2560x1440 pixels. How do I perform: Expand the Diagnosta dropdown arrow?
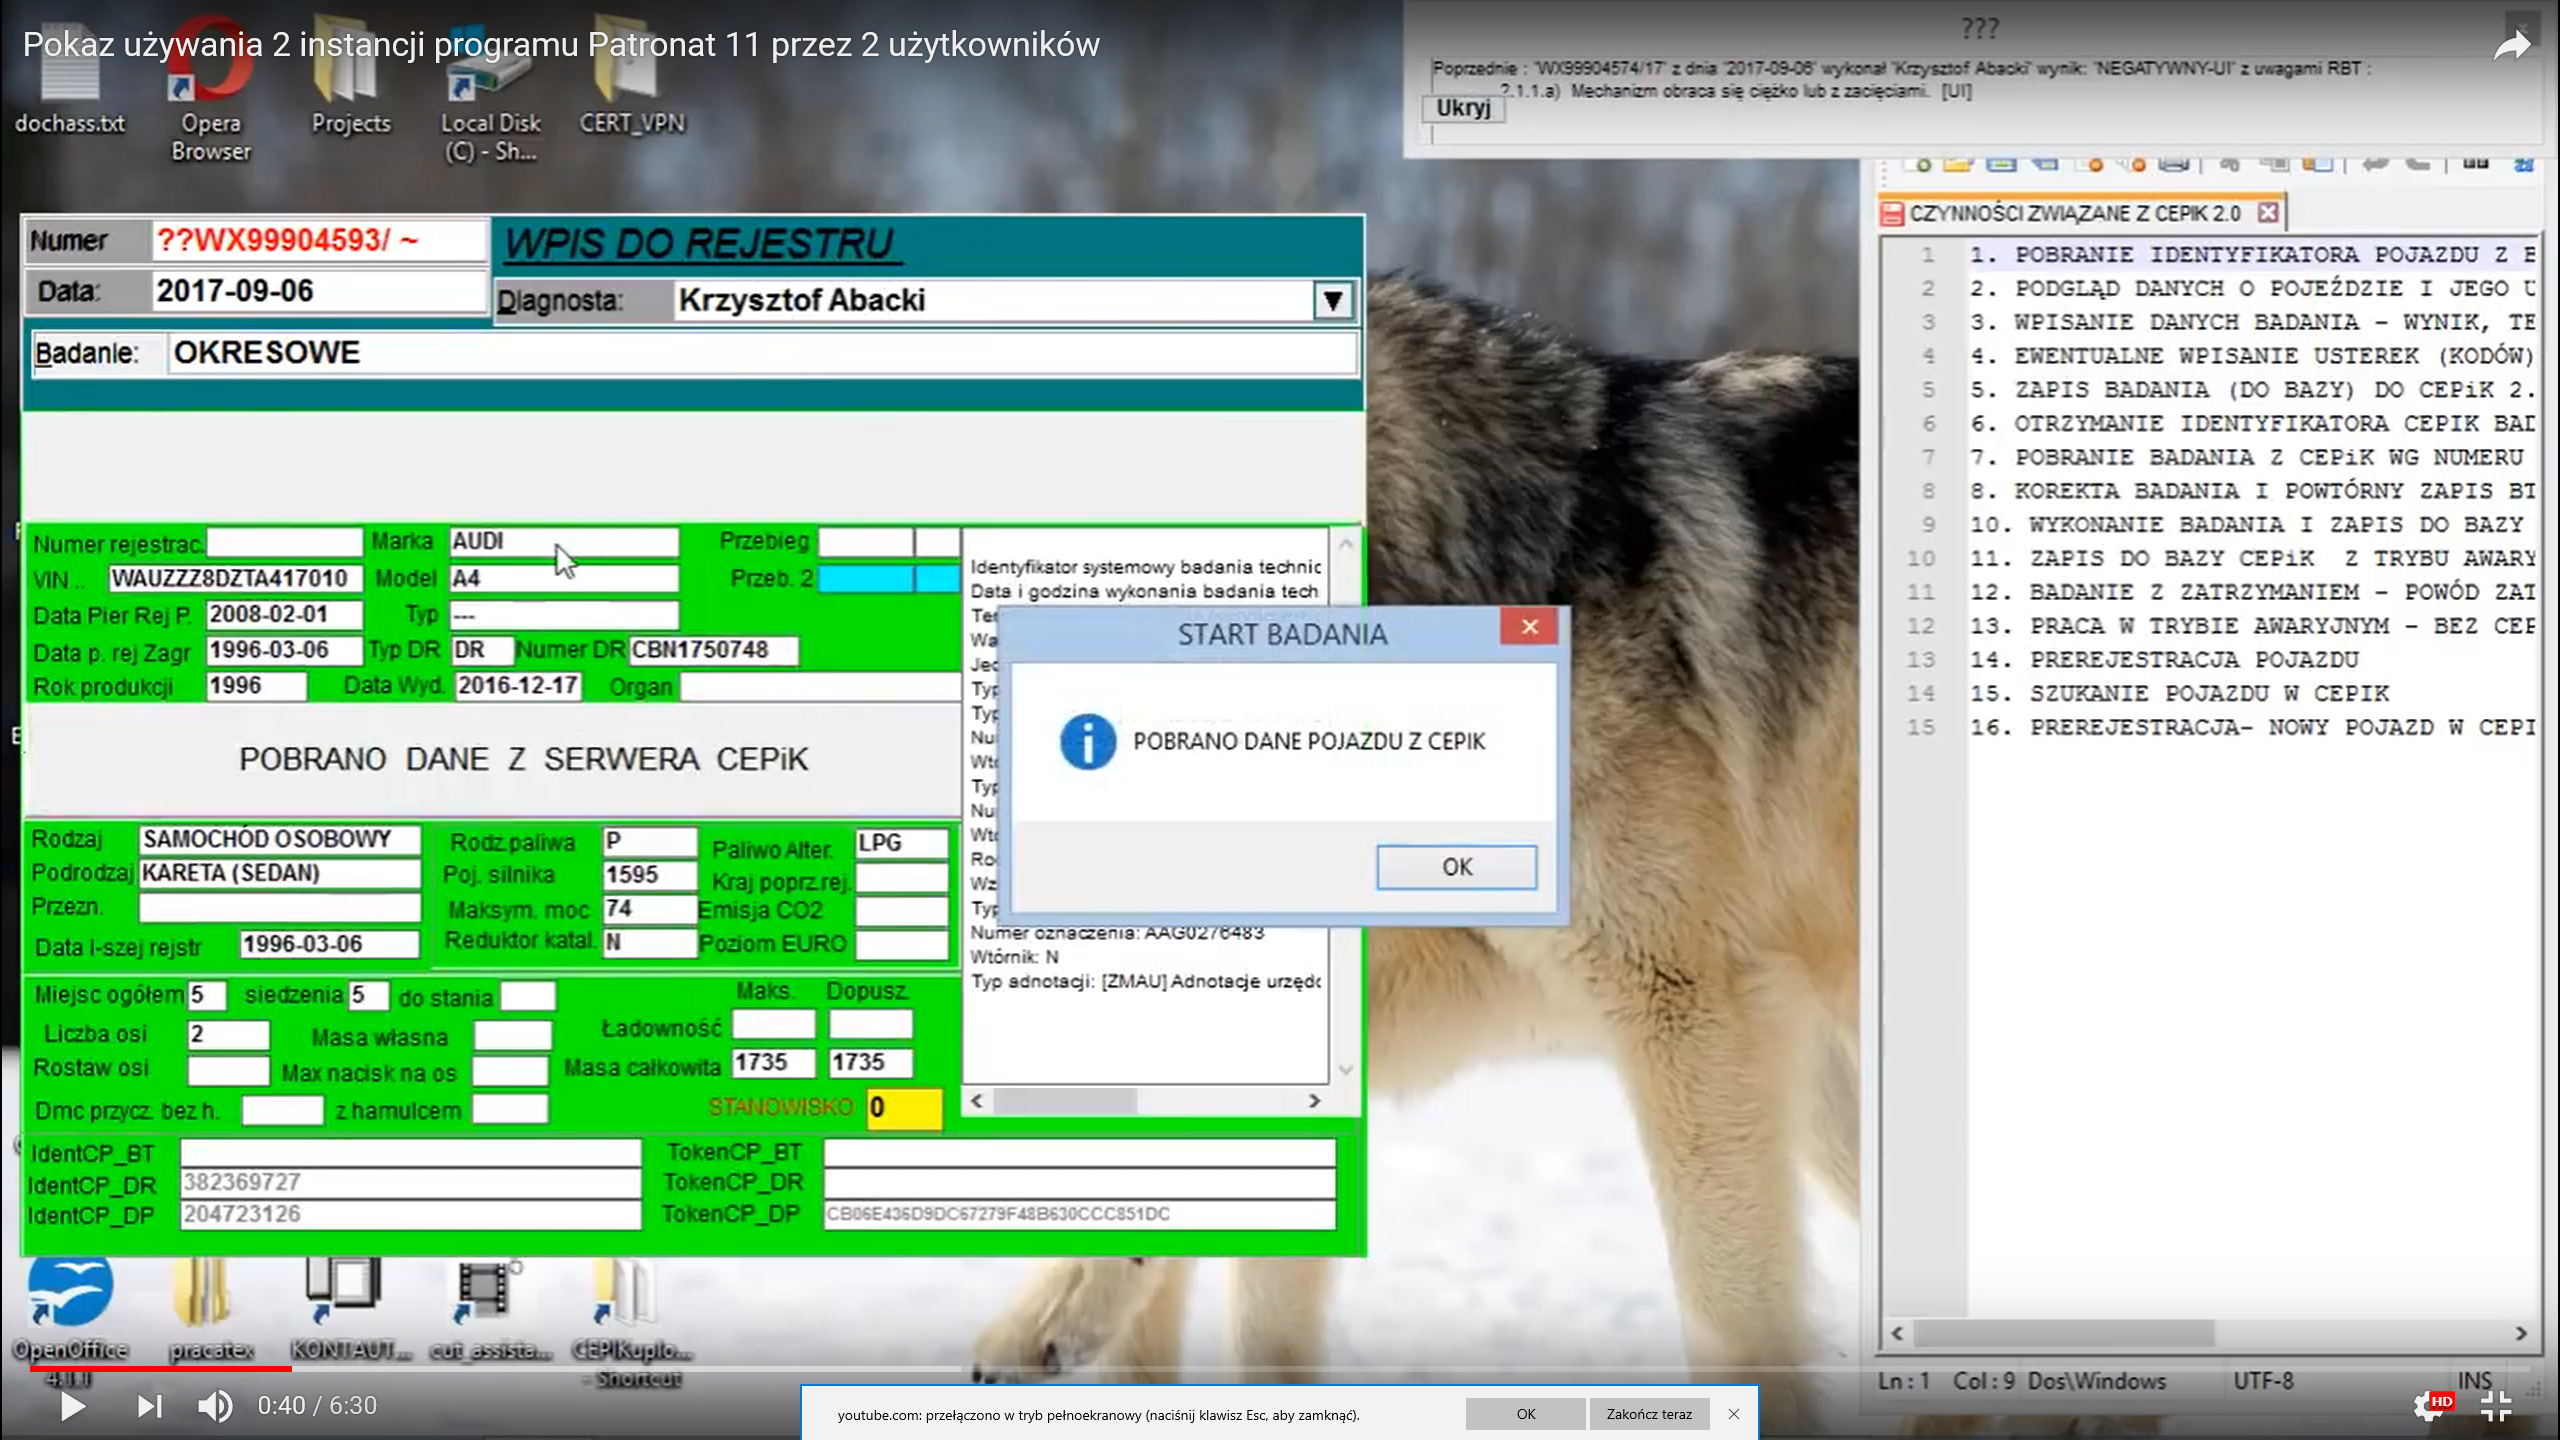click(x=1332, y=300)
